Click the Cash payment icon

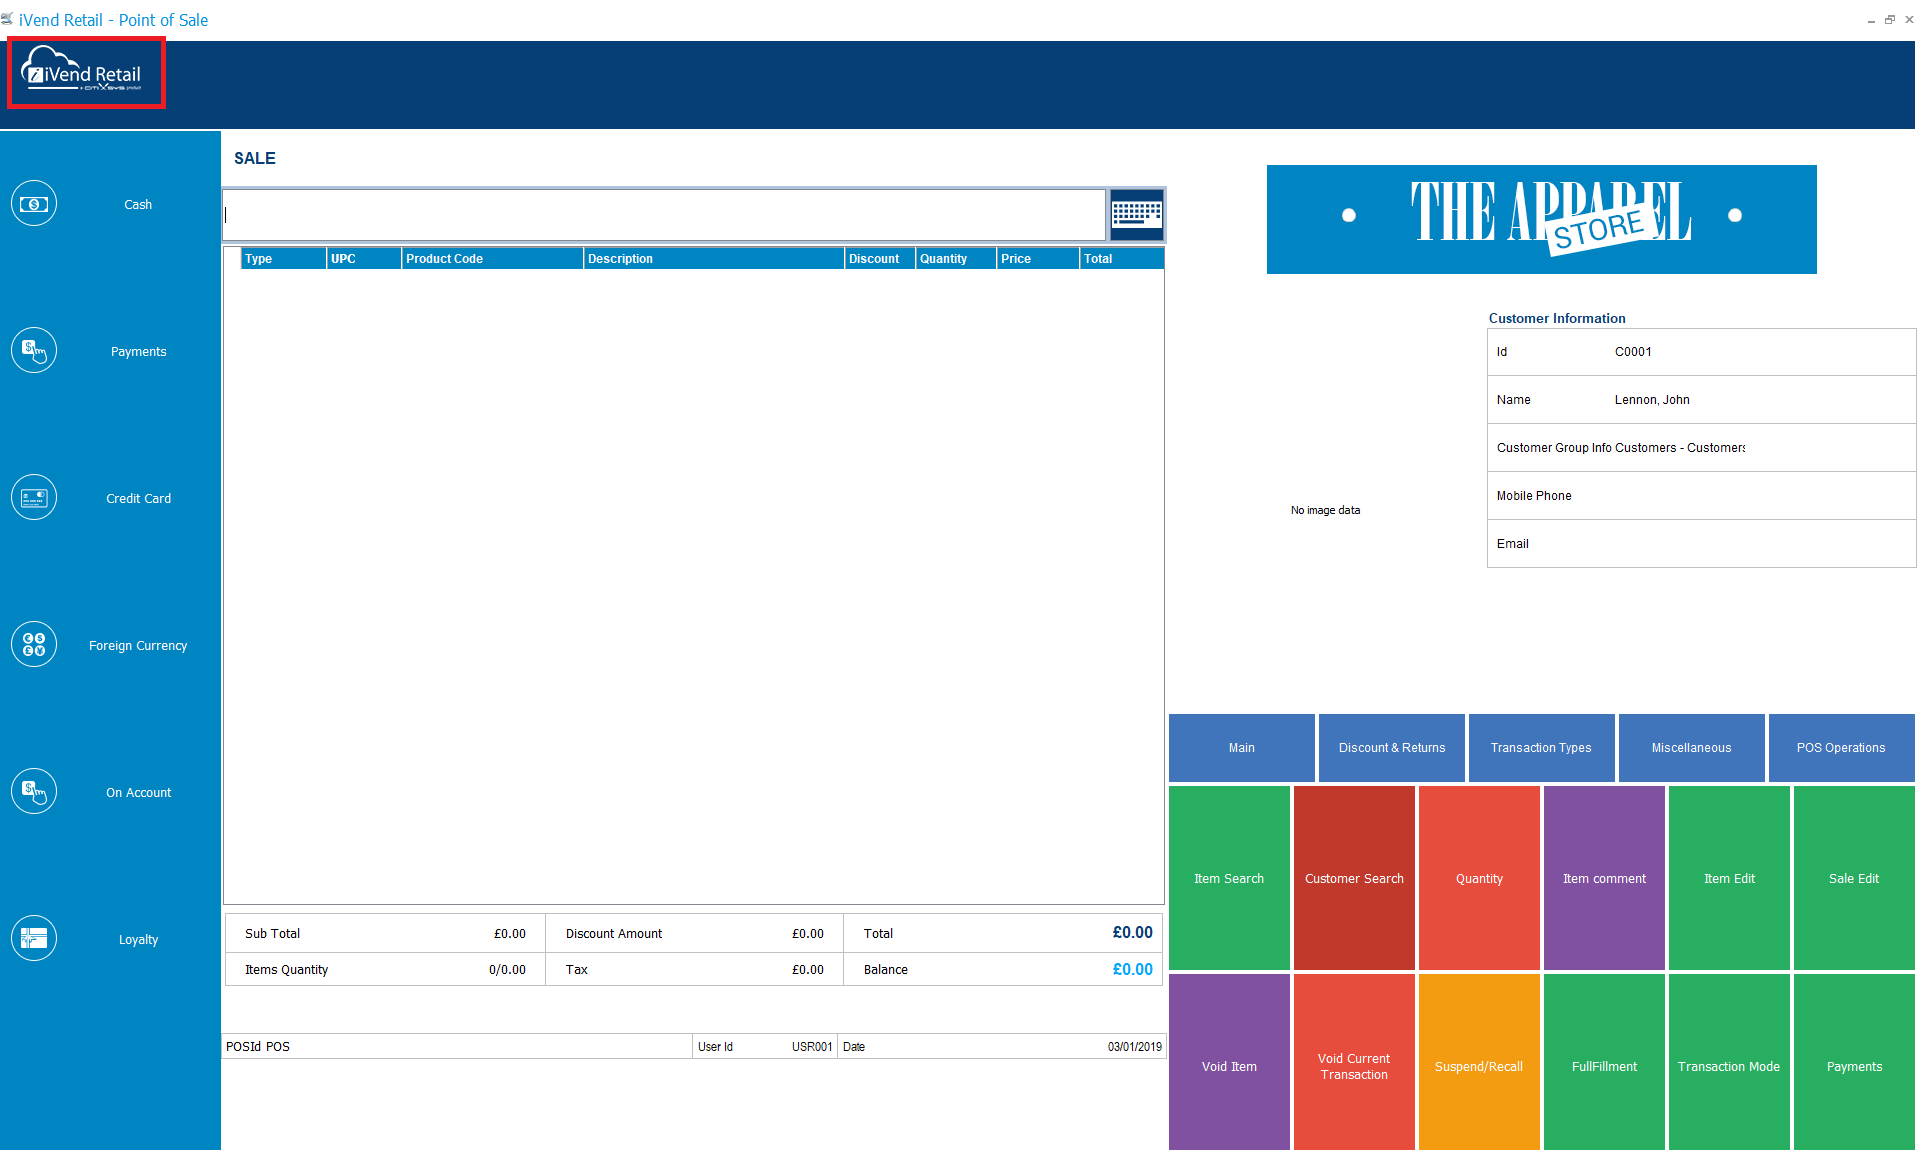click(x=34, y=204)
